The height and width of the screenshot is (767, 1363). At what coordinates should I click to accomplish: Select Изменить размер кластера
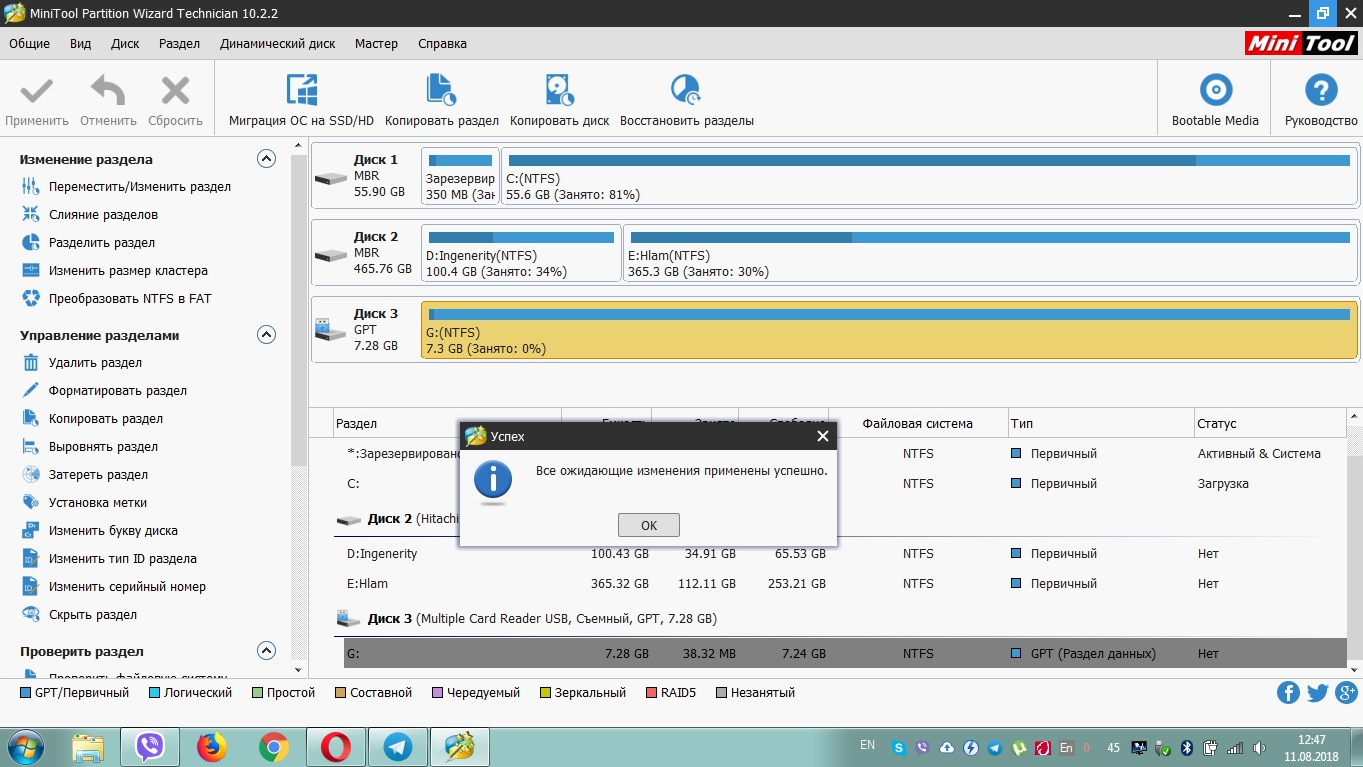click(x=128, y=271)
